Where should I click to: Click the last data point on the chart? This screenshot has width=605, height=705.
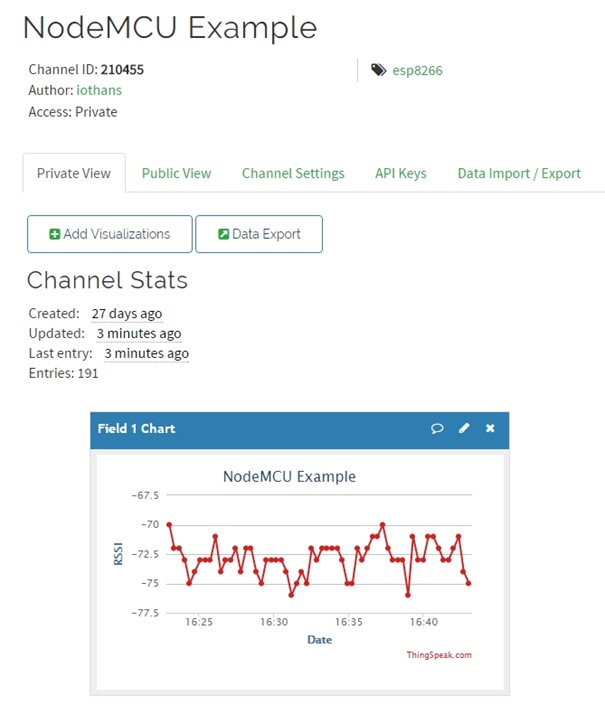click(469, 583)
